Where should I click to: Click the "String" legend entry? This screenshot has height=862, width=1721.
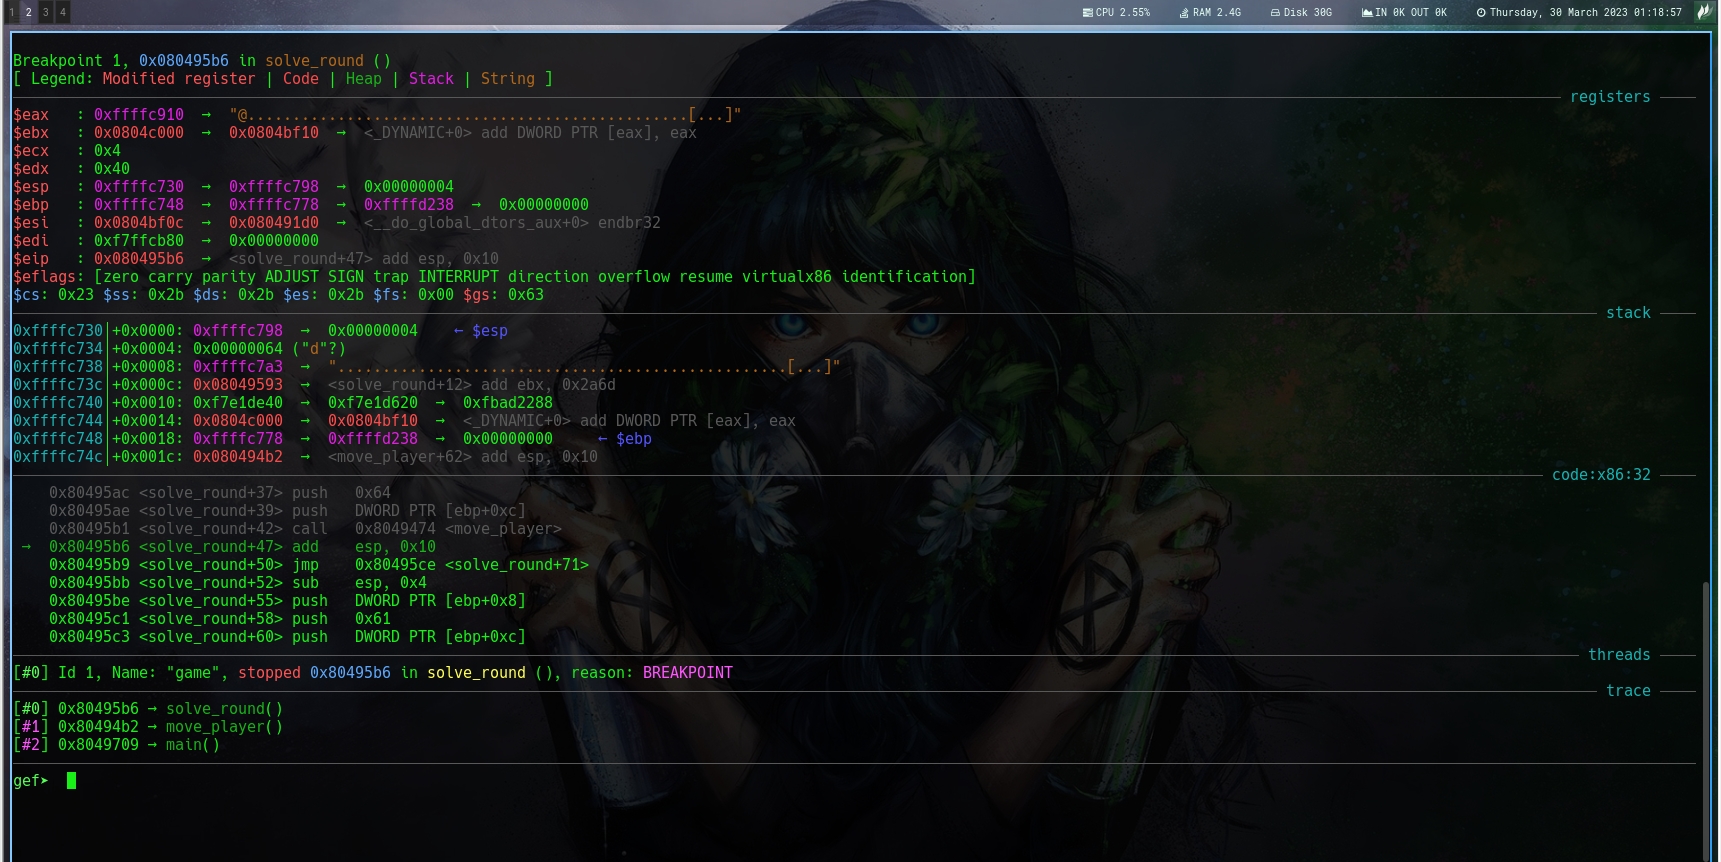(x=508, y=78)
